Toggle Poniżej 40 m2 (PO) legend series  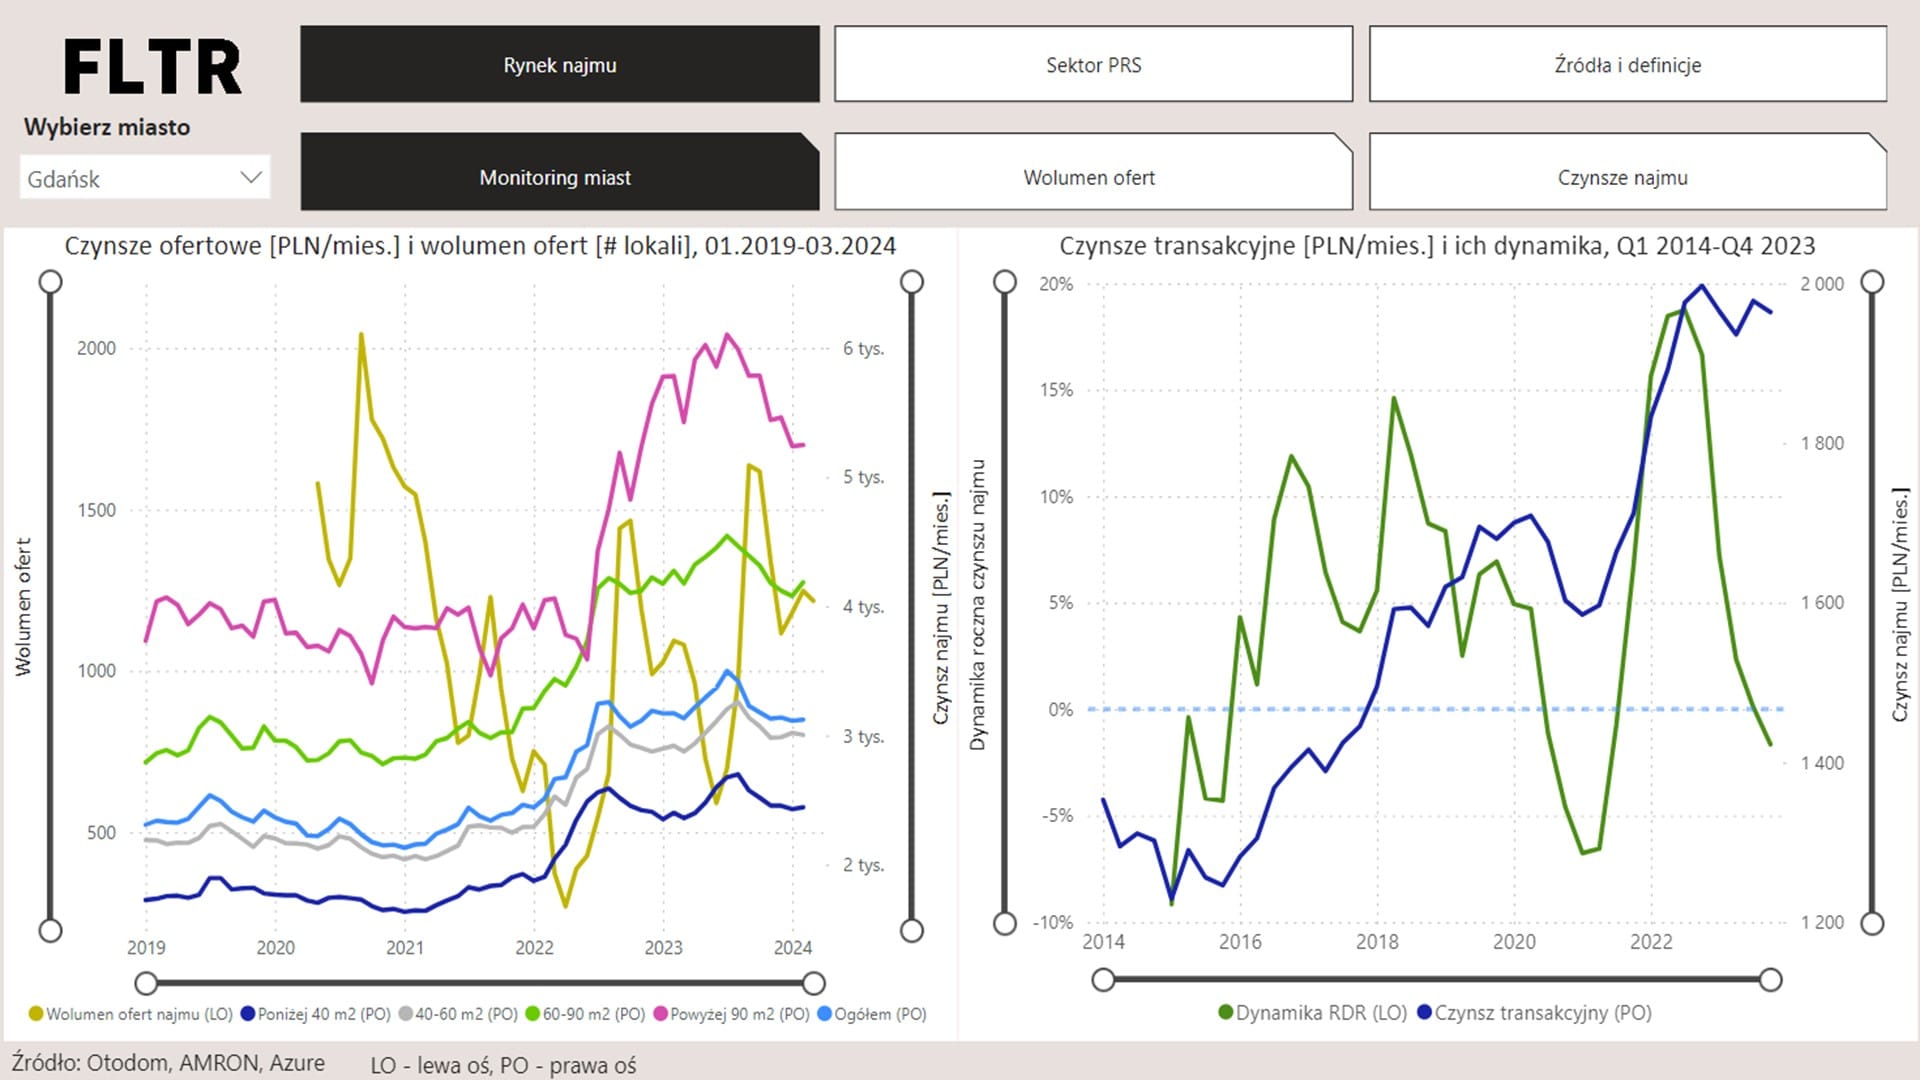323,1014
